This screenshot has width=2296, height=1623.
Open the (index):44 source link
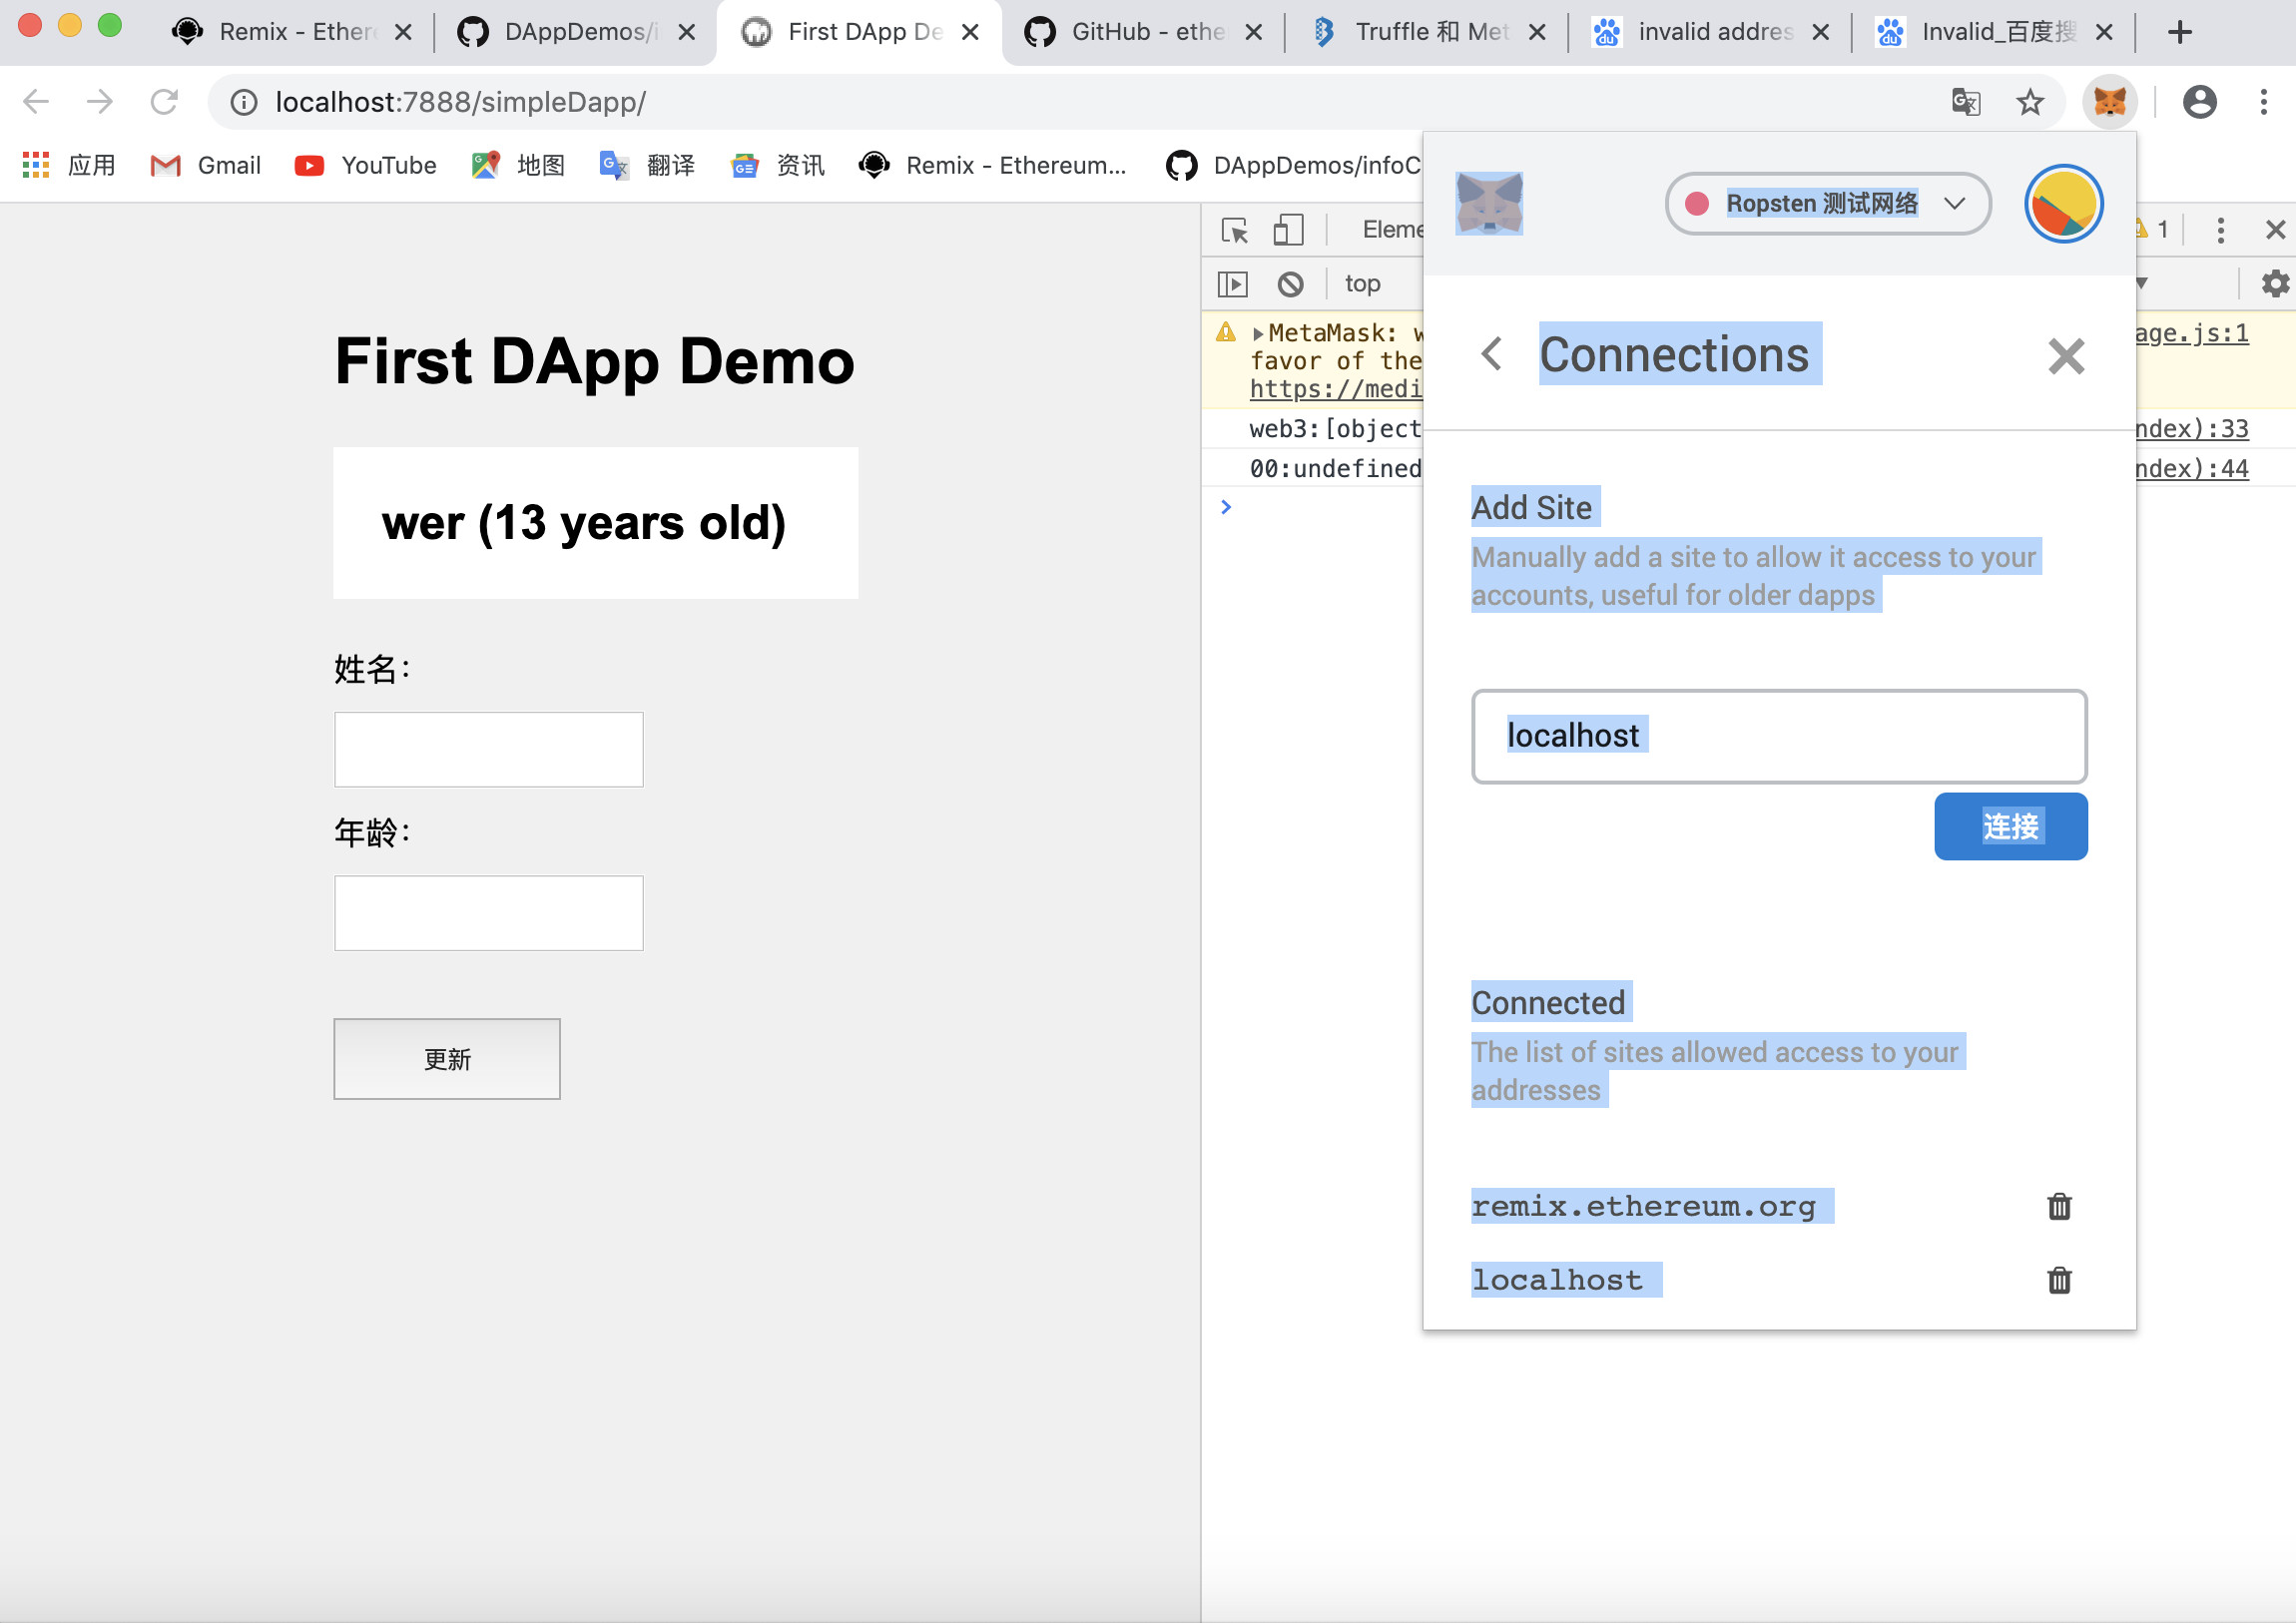pos(2192,469)
